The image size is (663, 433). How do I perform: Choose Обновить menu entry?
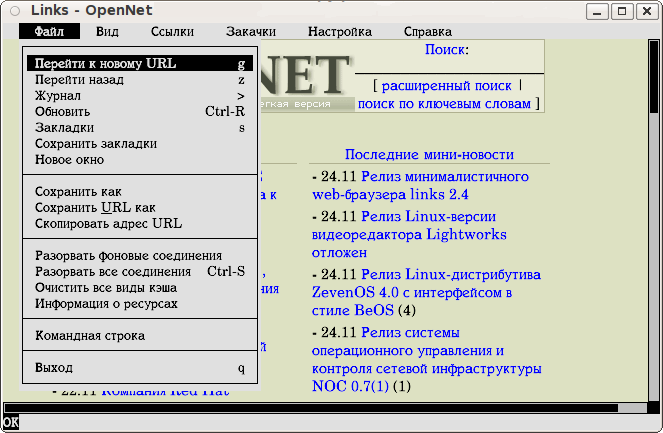click(140, 112)
